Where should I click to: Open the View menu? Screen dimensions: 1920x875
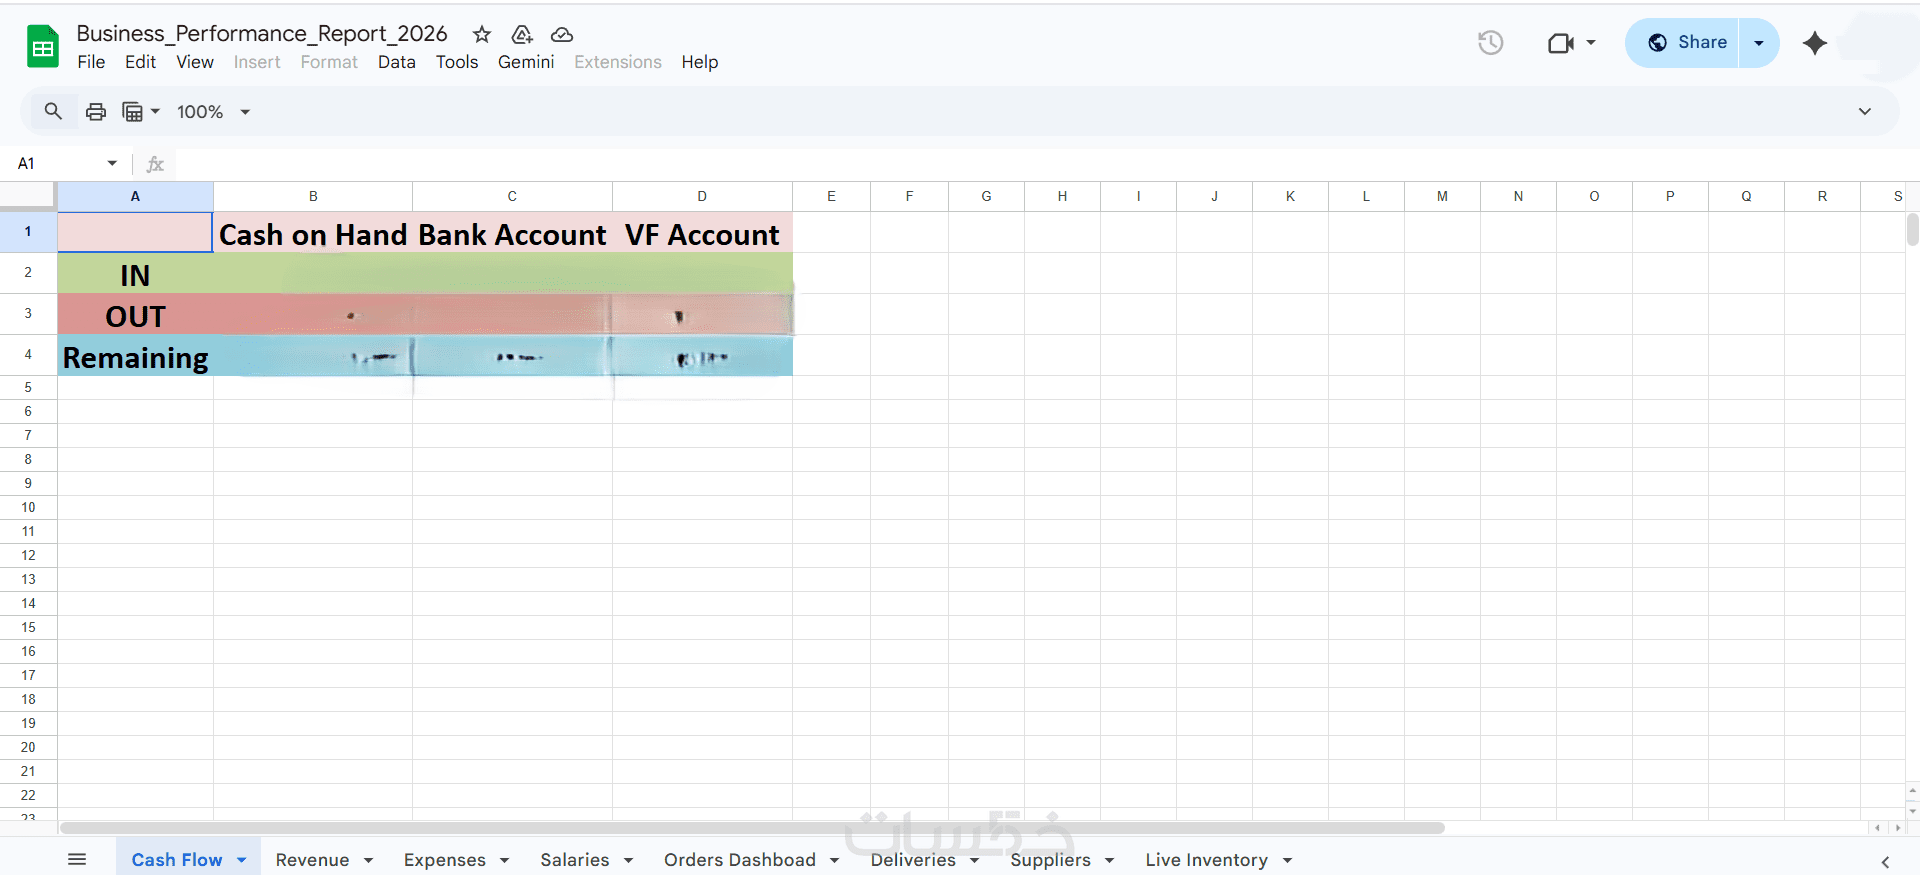coord(195,62)
